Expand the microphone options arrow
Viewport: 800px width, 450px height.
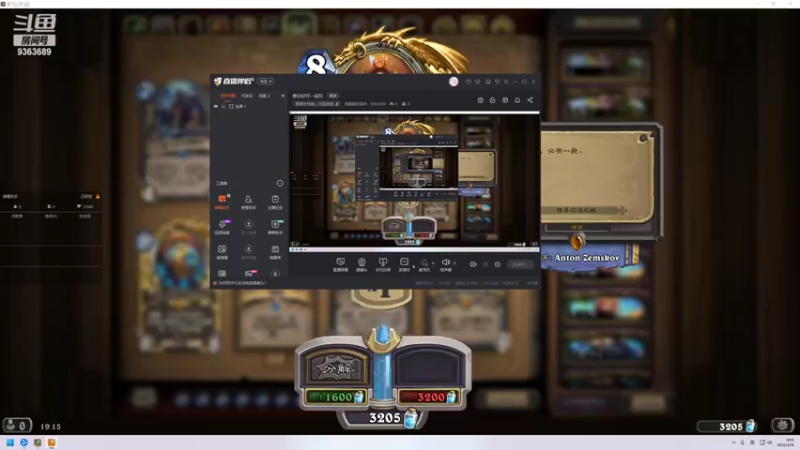click(433, 263)
